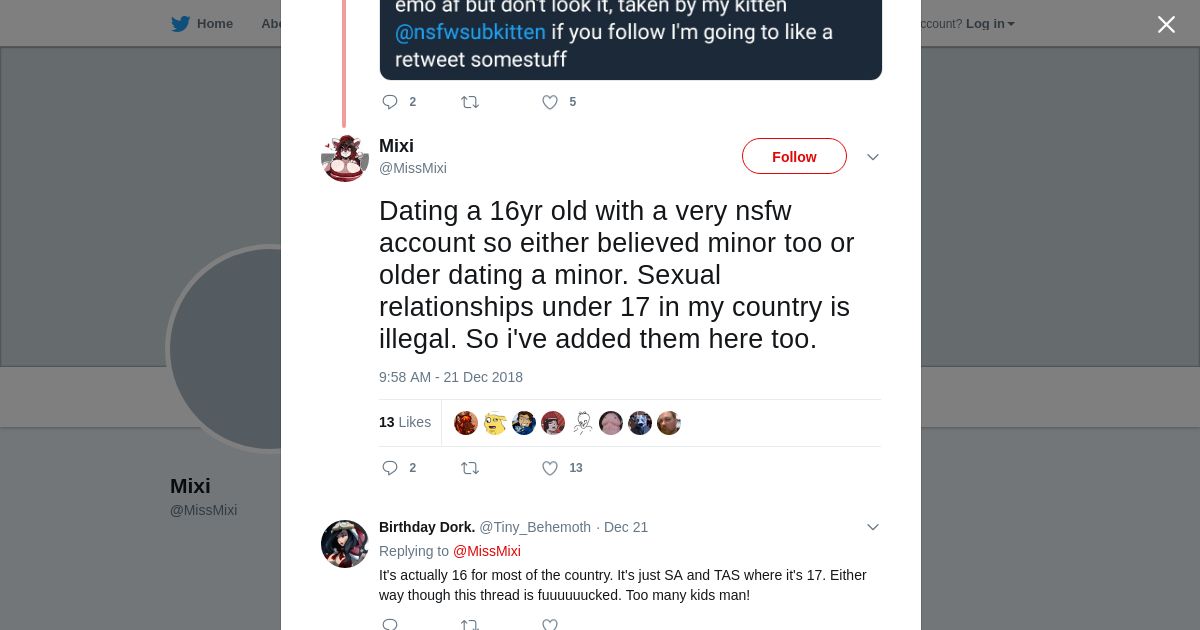Open Mixi's avatar in the tweet

click(x=345, y=158)
